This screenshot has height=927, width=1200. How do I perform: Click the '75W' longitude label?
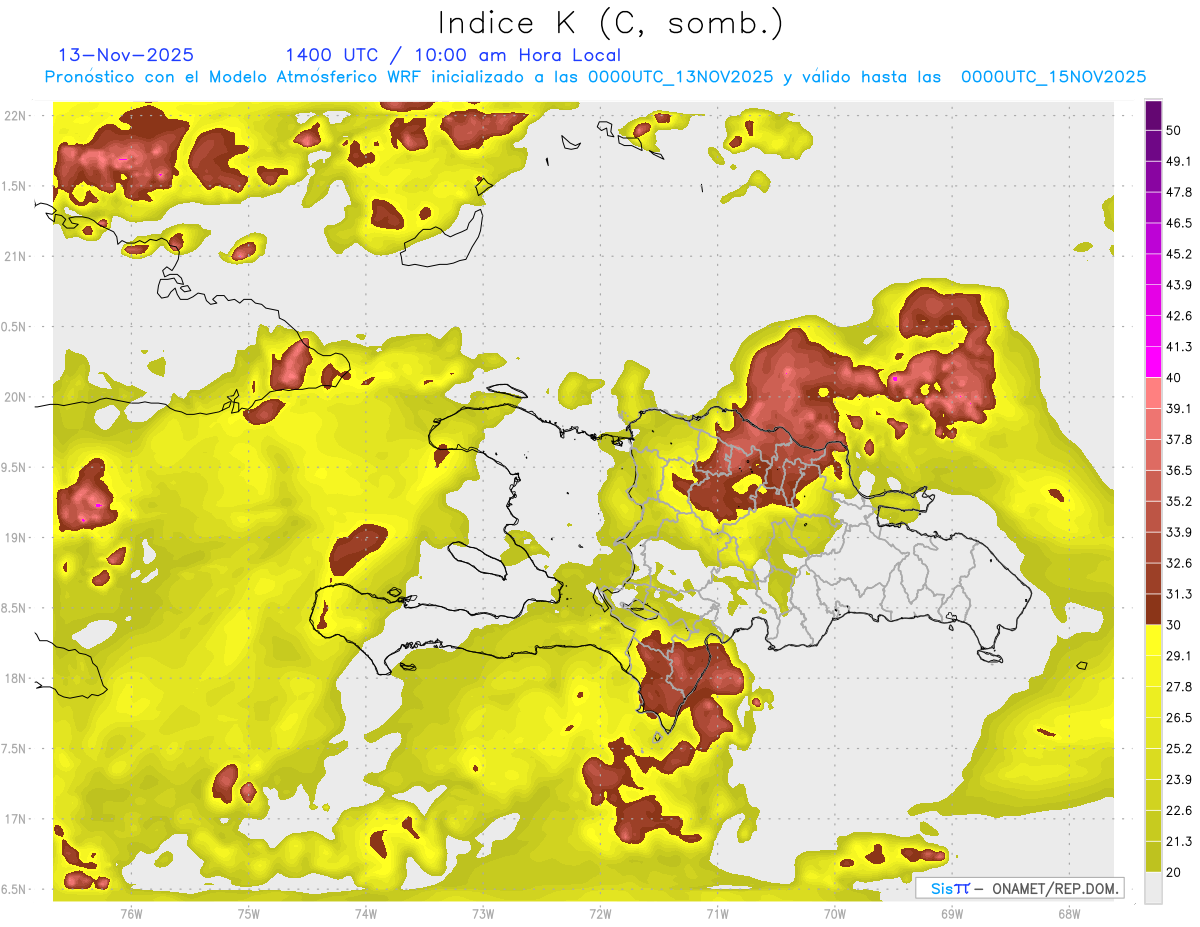click(x=249, y=913)
